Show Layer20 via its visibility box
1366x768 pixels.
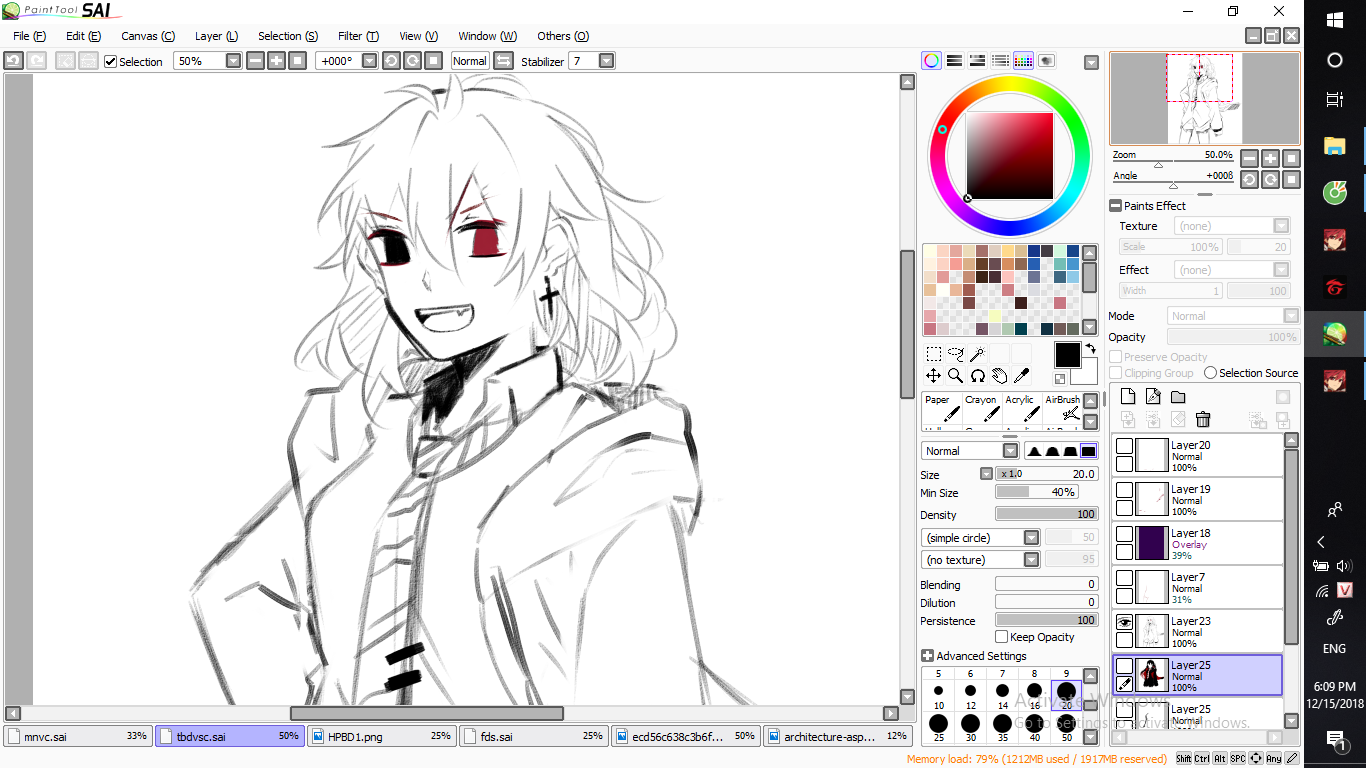pos(1125,446)
